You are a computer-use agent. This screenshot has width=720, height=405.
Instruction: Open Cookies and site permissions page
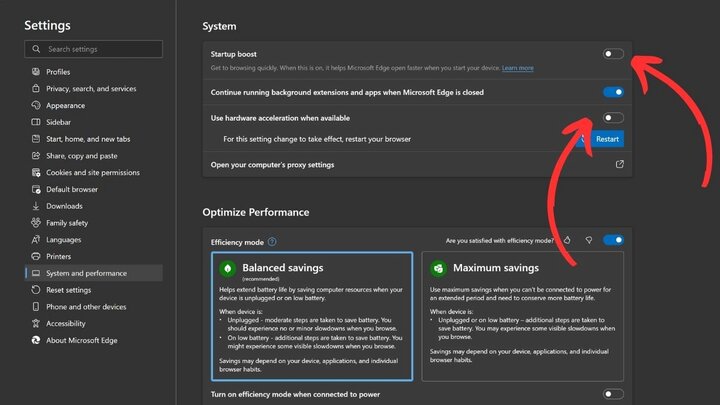(94, 172)
